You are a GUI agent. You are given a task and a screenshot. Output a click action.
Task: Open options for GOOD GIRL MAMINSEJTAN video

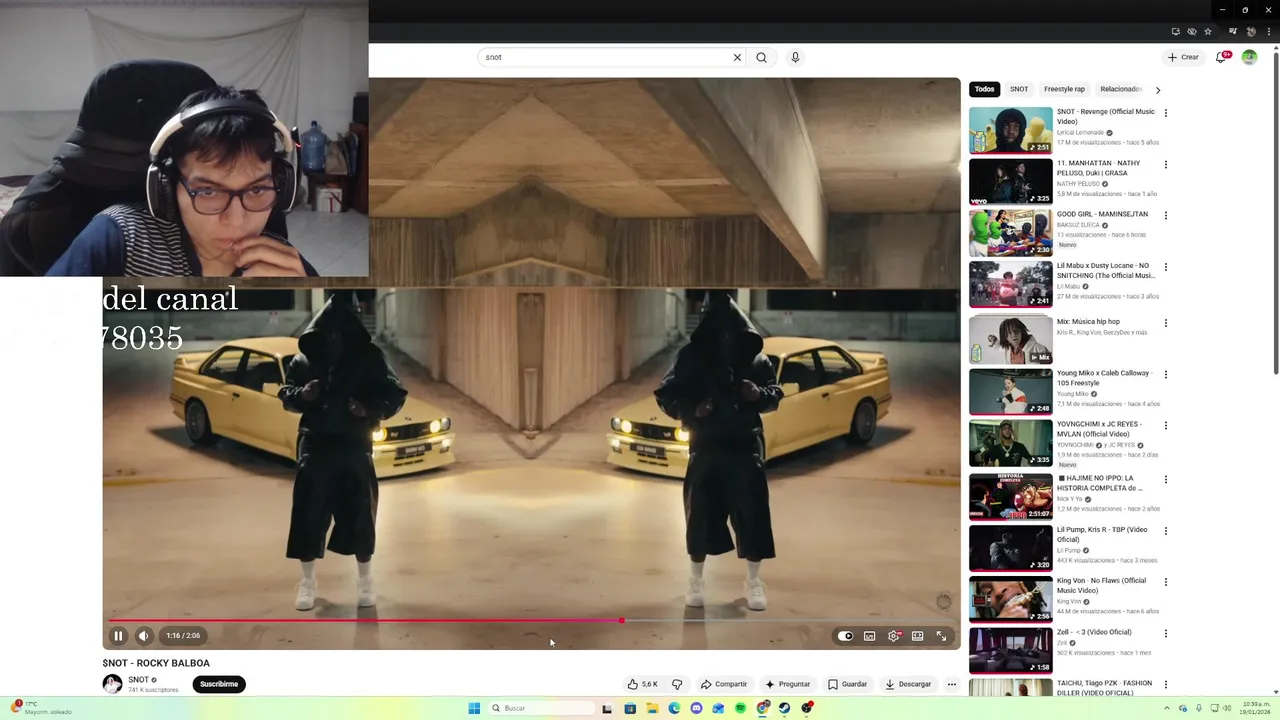point(1166,215)
